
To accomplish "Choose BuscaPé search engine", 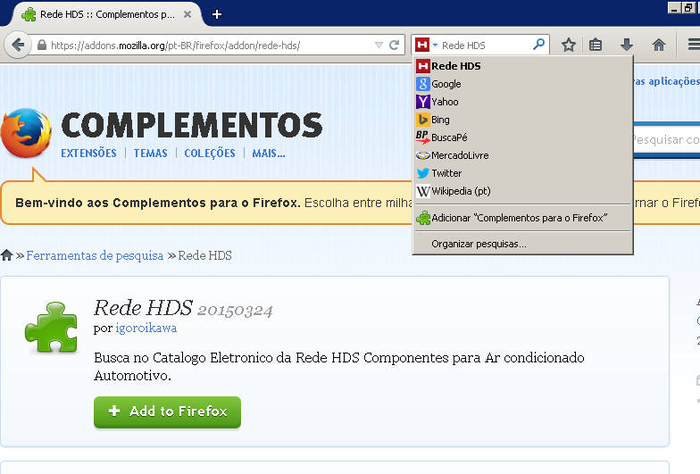I will click(x=523, y=137).
